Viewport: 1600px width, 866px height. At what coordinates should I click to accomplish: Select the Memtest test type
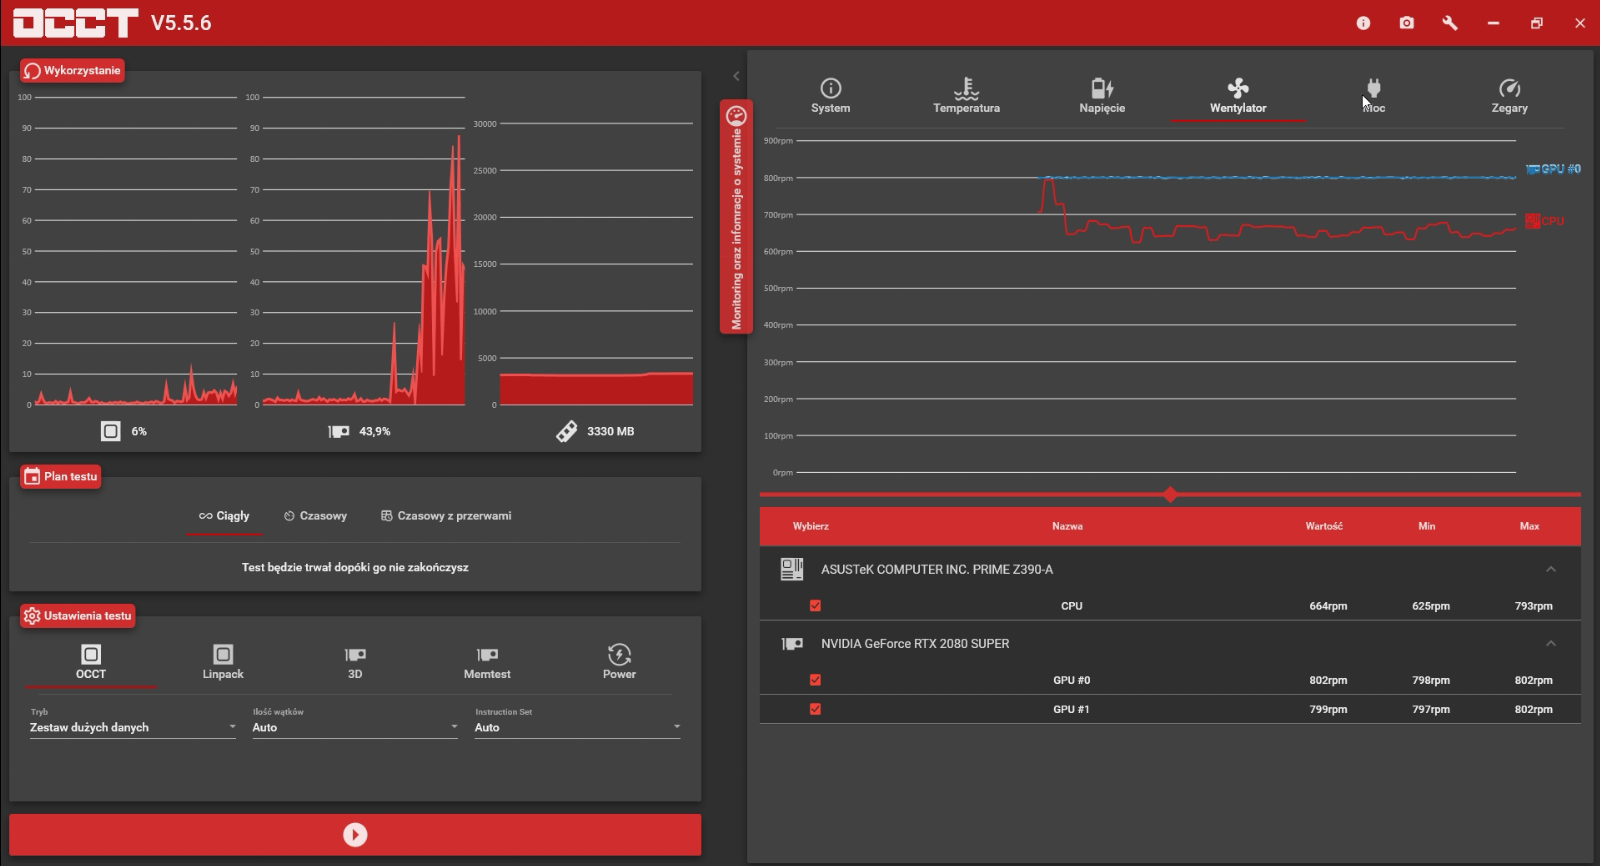[487, 663]
